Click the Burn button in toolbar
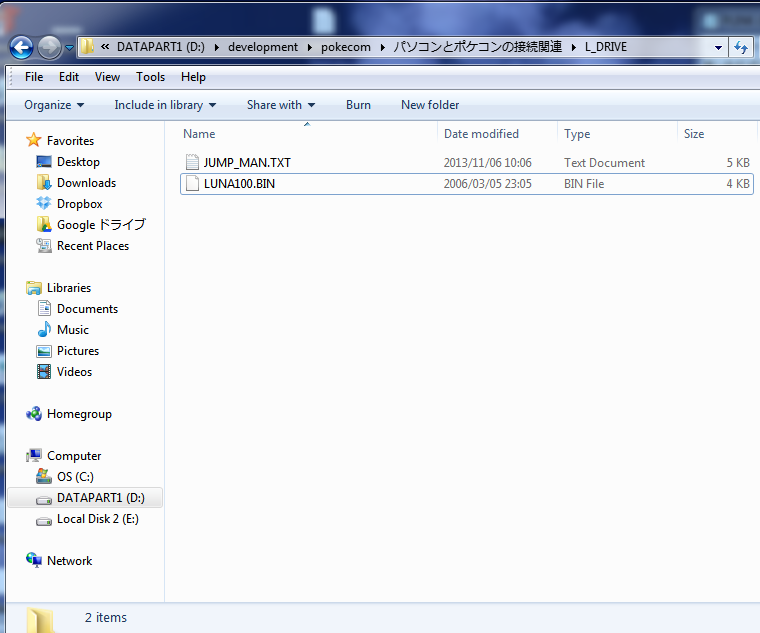Image resolution: width=760 pixels, height=633 pixels. tap(358, 105)
